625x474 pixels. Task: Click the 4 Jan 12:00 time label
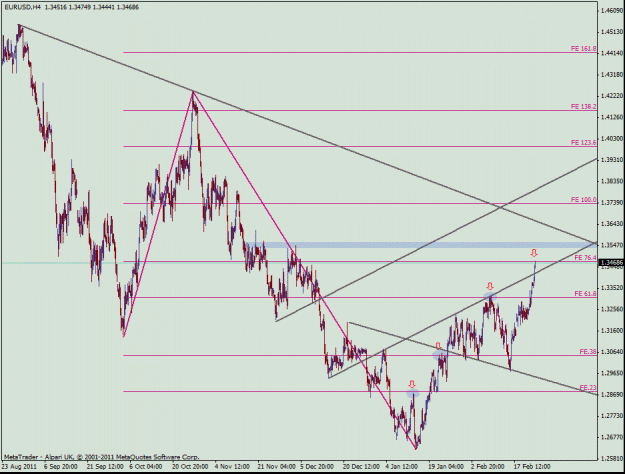pyautogui.click(x=401, y=466)
